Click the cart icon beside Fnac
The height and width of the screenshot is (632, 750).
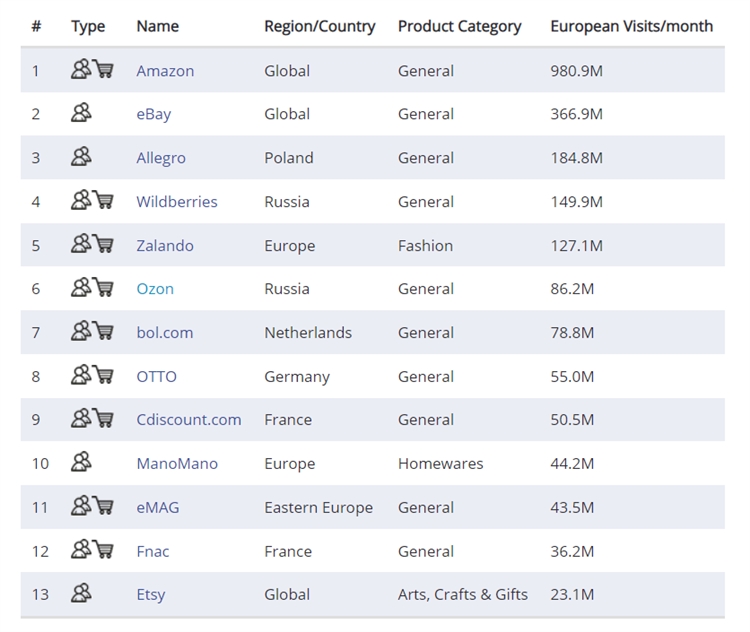coord(103,550)
